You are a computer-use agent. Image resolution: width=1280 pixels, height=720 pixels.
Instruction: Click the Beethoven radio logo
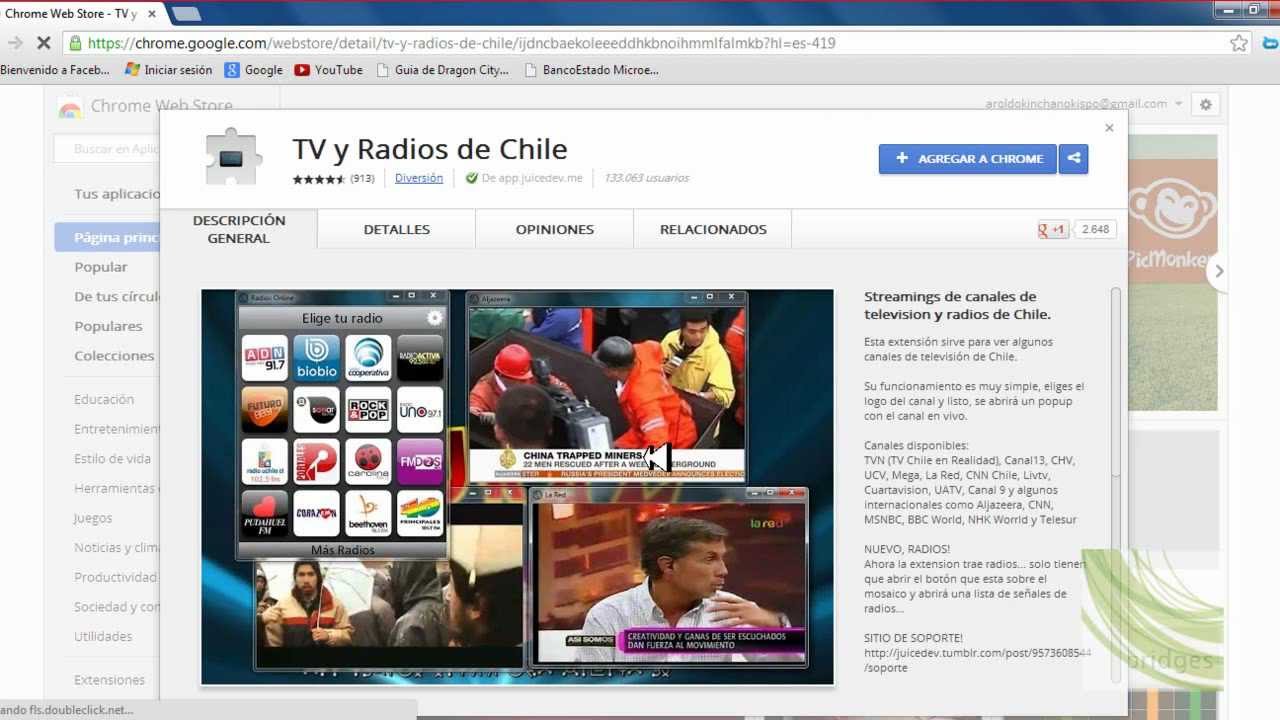point(369,513)
